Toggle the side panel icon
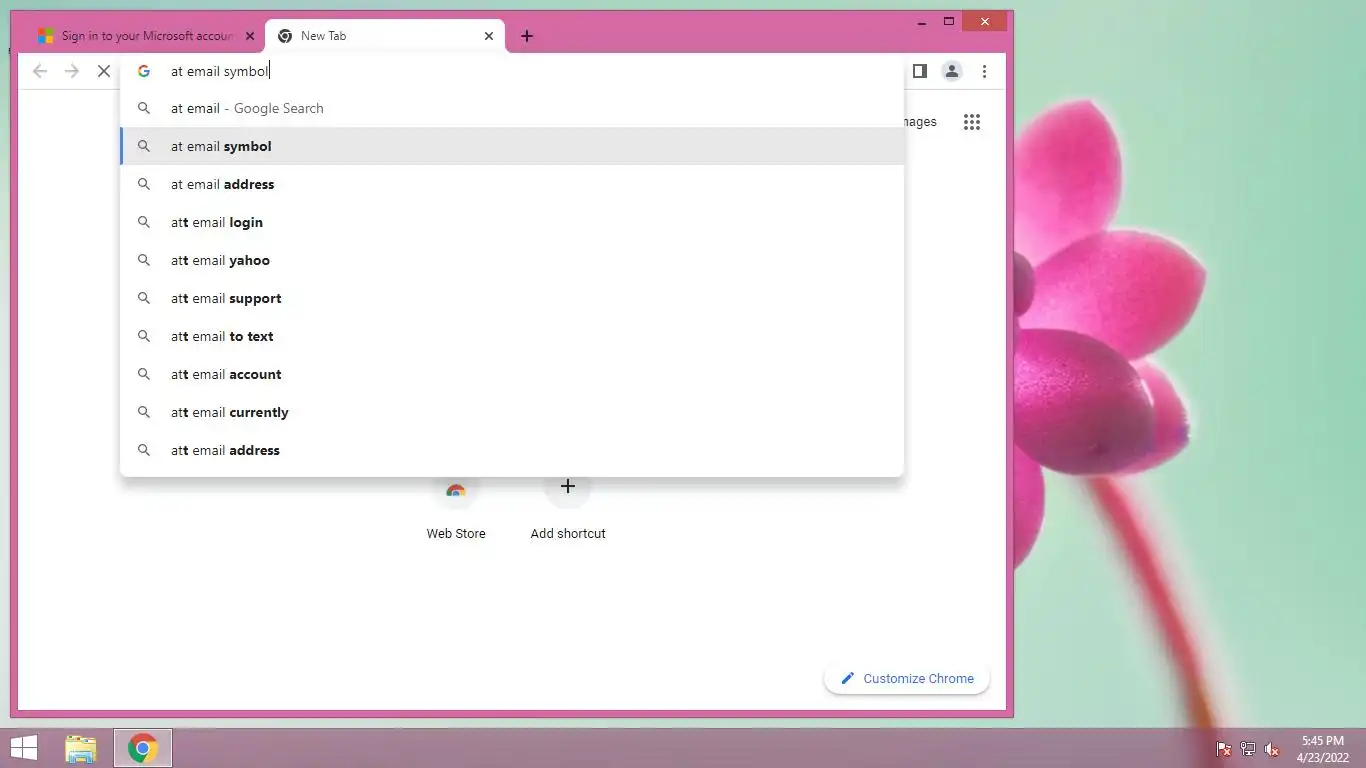This screenshot has width=1366, height=768. (x=920, y=71)
